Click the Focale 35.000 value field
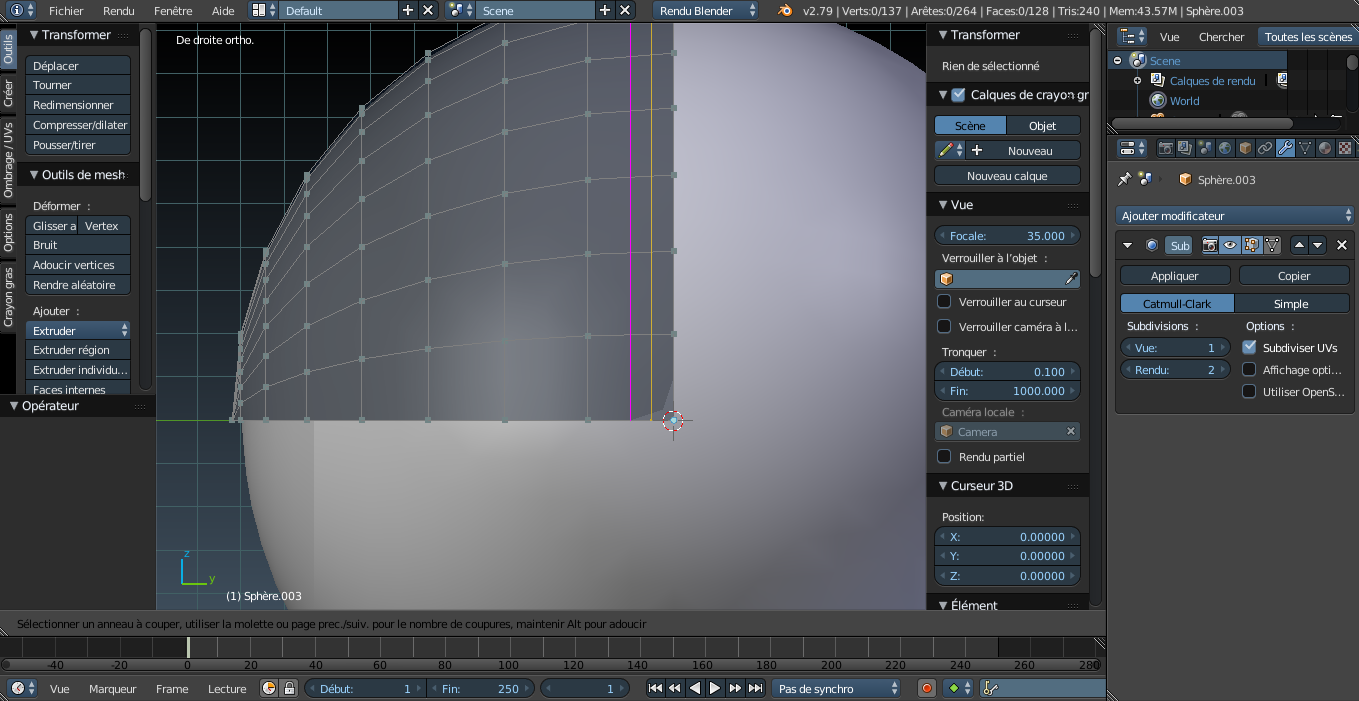 pos(1007,235)
